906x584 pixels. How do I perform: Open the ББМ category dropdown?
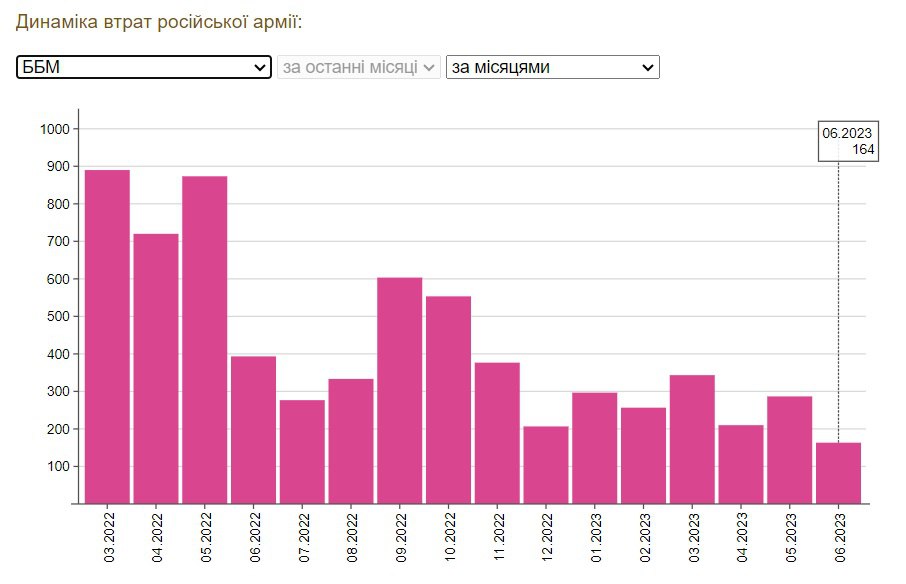pos(143,67)
